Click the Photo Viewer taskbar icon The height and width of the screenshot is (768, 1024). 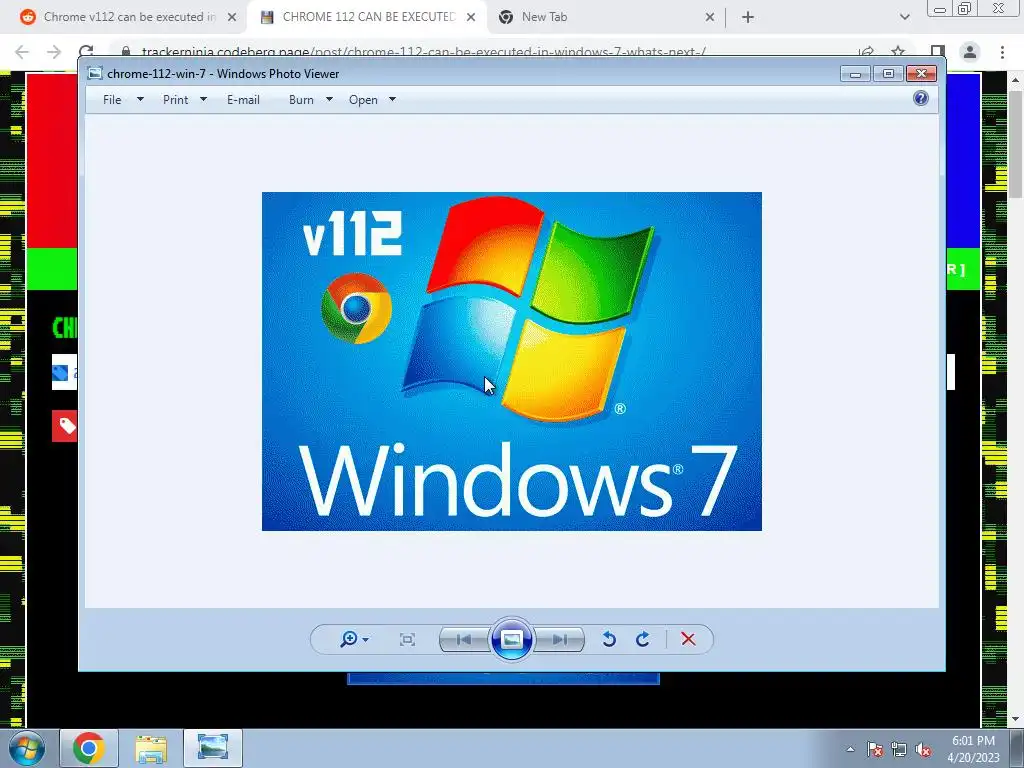click(x=213, y=748)
